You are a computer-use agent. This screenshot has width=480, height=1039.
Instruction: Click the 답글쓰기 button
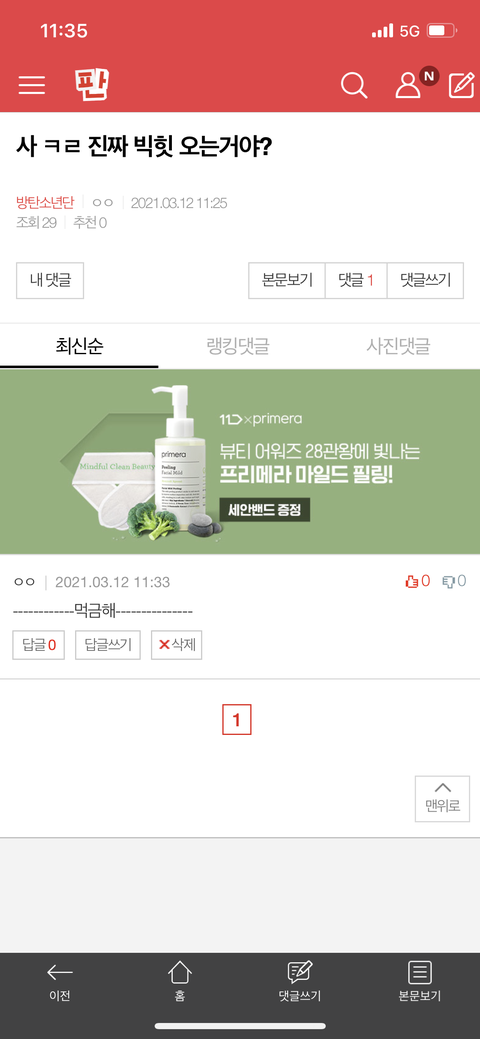[x=108, y=645]
